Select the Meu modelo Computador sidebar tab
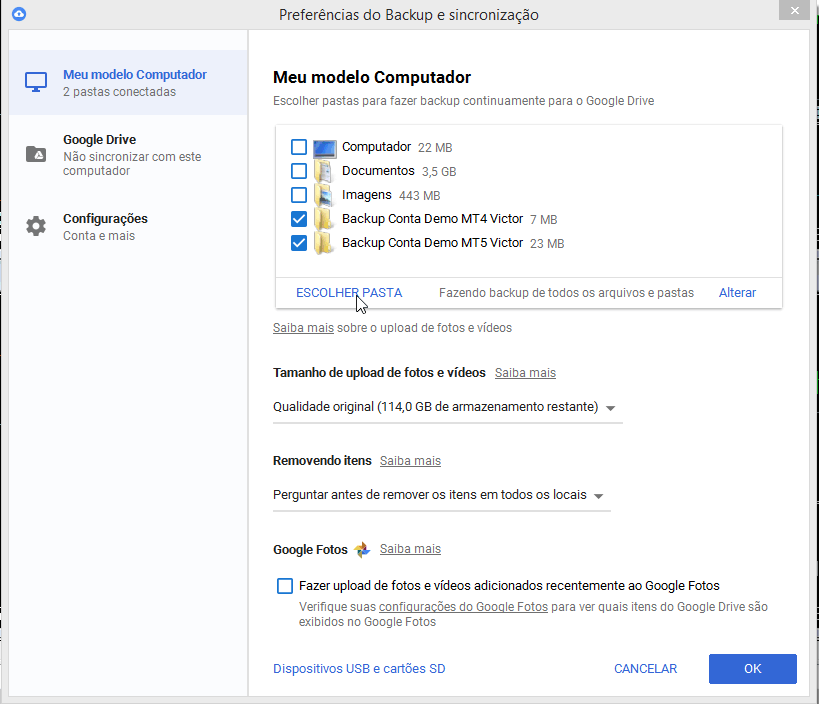 (x=128, y=83)
